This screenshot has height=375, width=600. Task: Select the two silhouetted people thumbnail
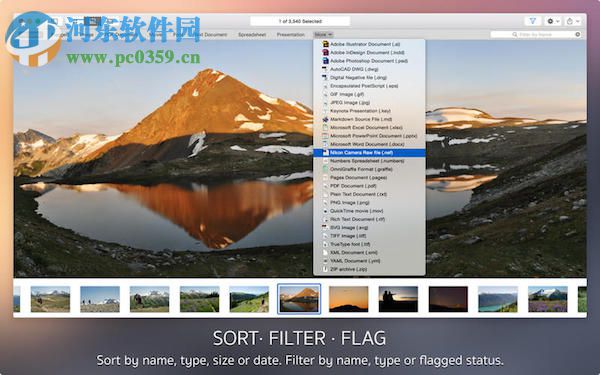(398, 299)
